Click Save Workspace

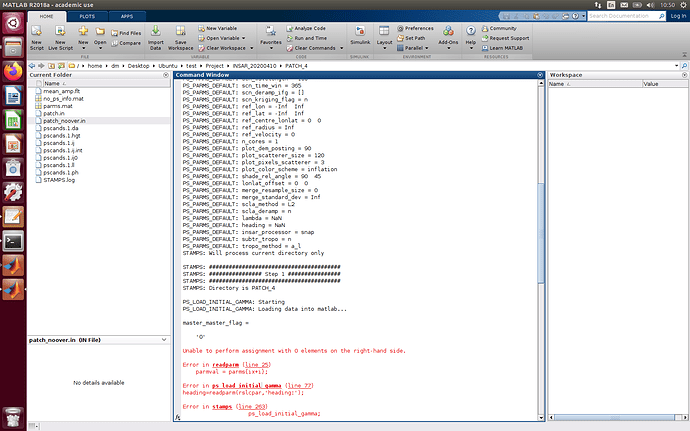pos(180,38)
